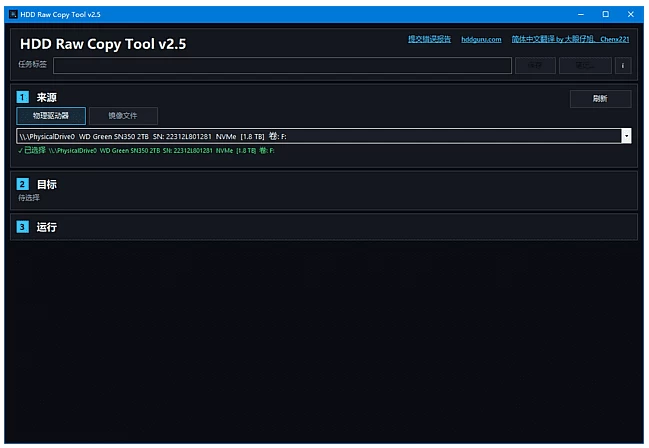Click the step 1 number badge
The width and height of the screenshot is (649, 448).
coord(23,98)
